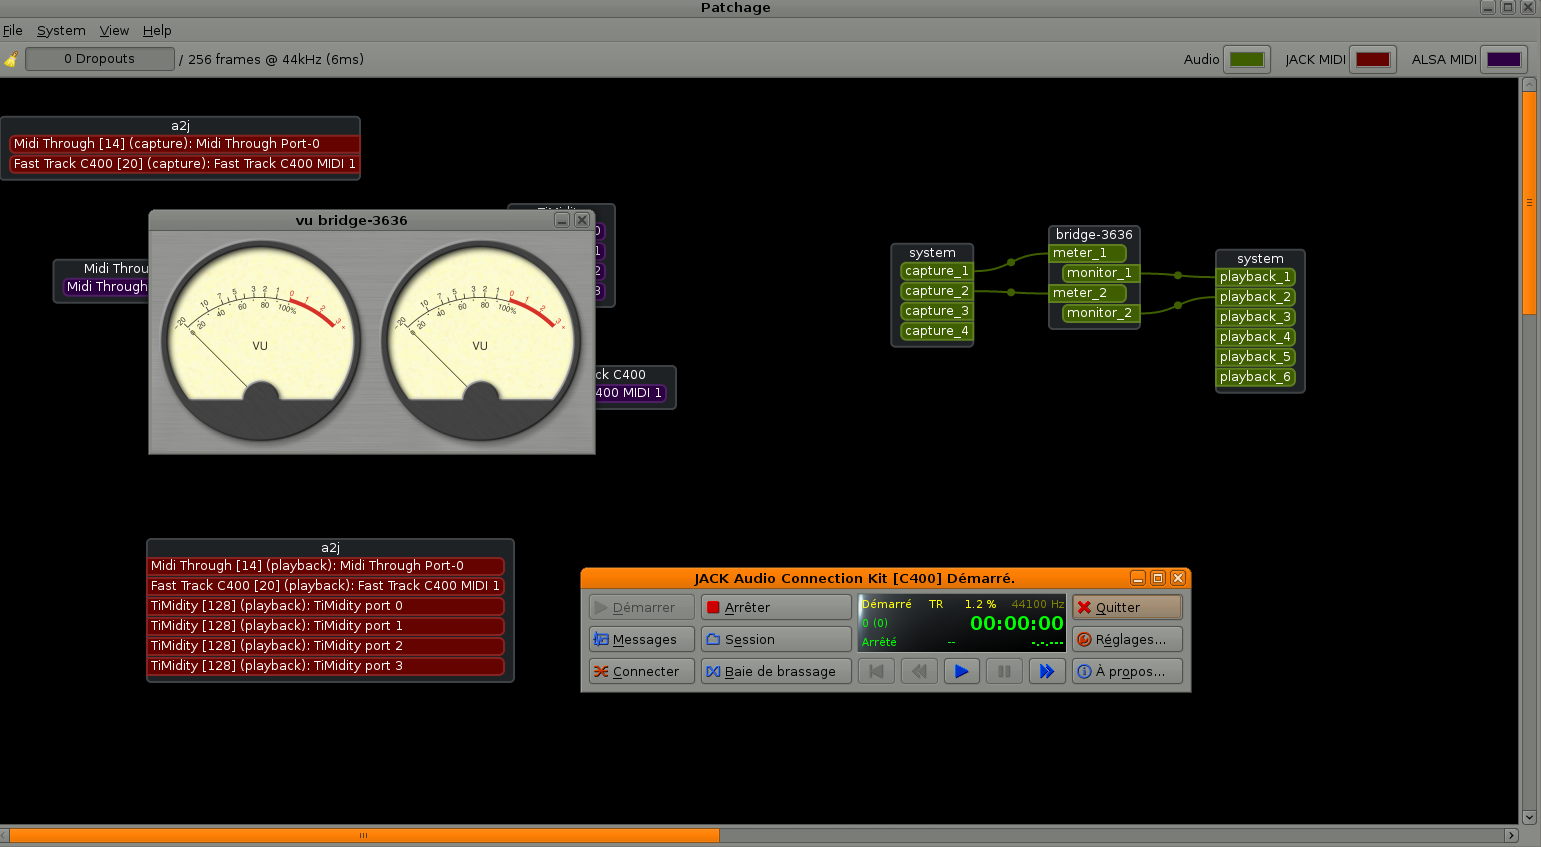Click the rewind to start transport button
Viewport: 1541px width, 847px height.
point(876,671)
